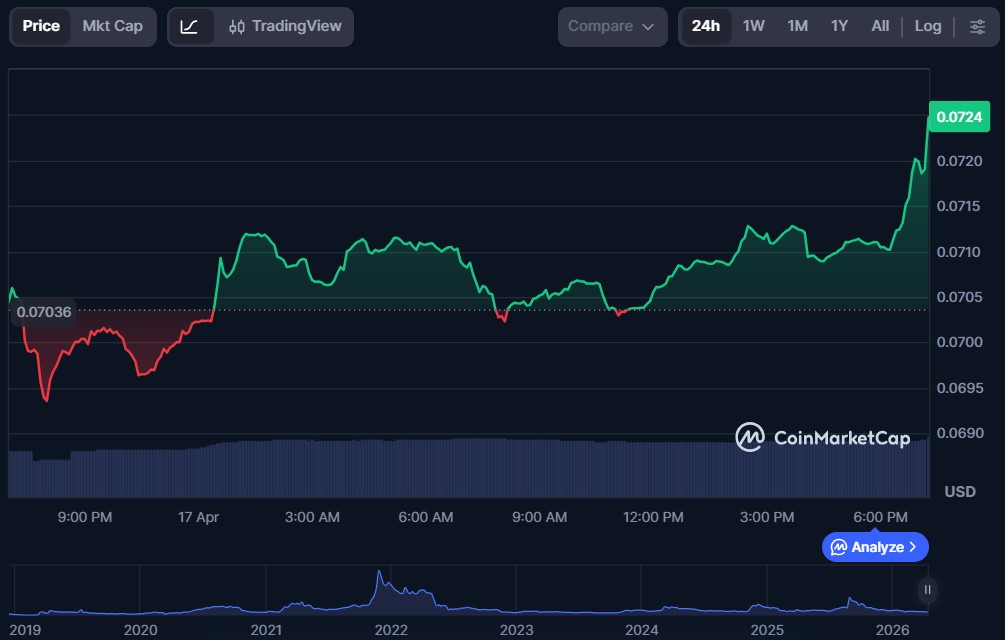
Task: Click the pause handle on the range navigator
Action: (928, 590)
